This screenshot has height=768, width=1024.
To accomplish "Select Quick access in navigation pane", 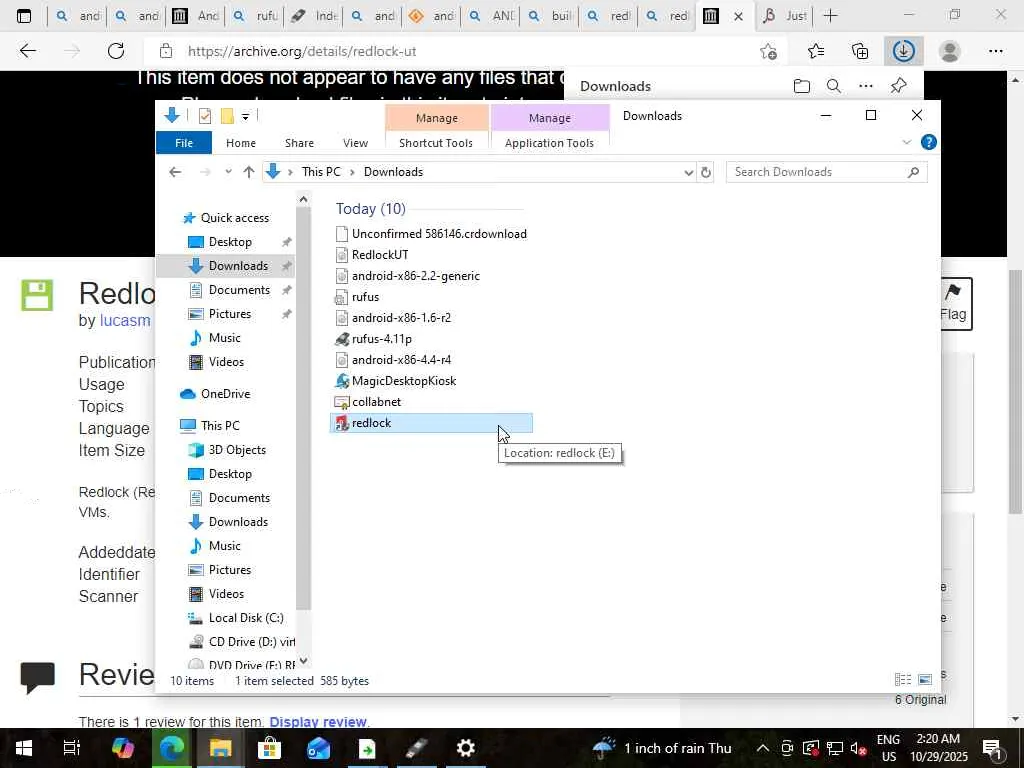I will click(234, 217).
